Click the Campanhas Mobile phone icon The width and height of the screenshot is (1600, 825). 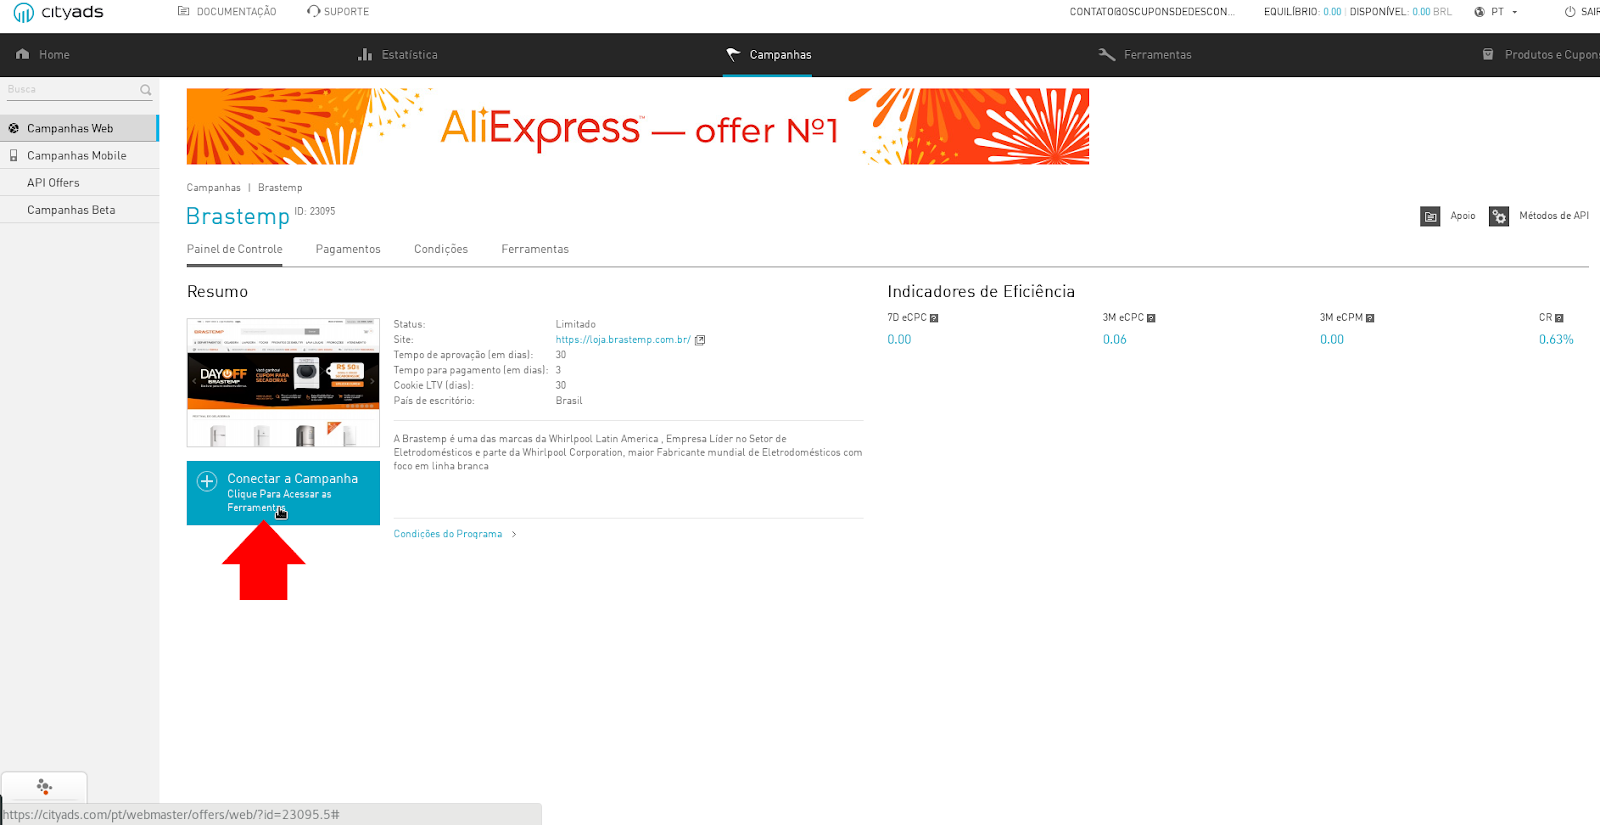pos(14,156)
